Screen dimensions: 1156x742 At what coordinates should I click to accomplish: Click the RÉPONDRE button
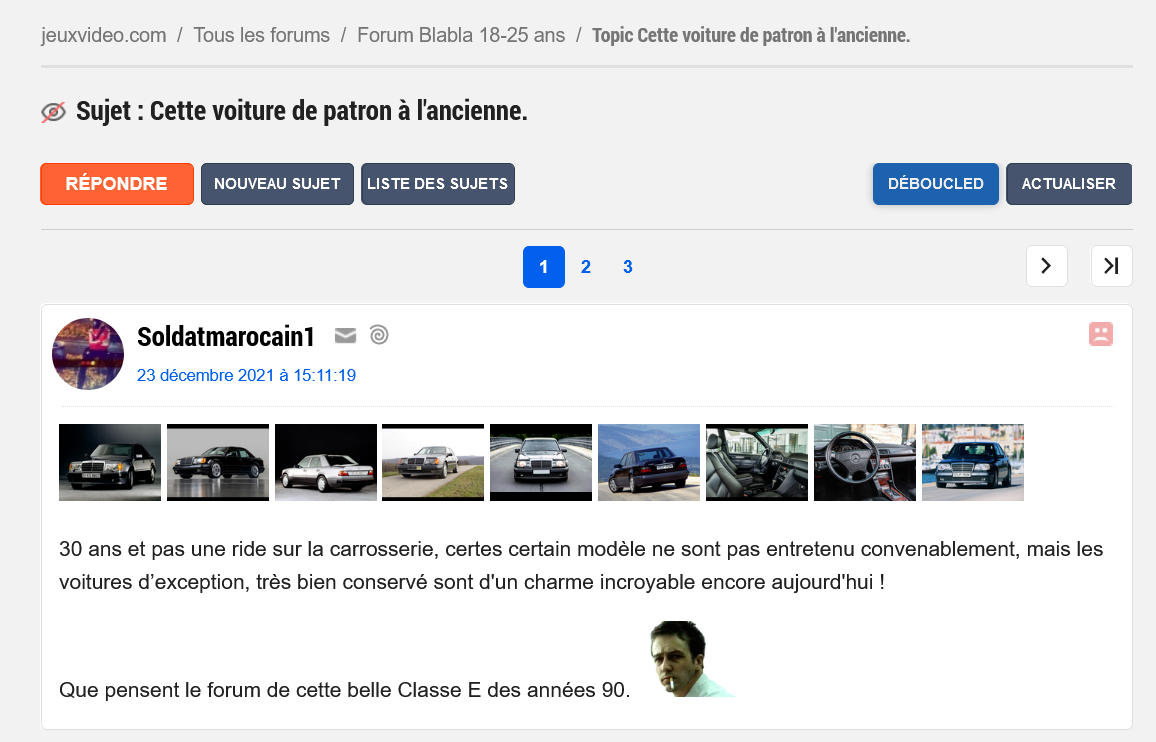pyautogui.click(x=116, y=184)
